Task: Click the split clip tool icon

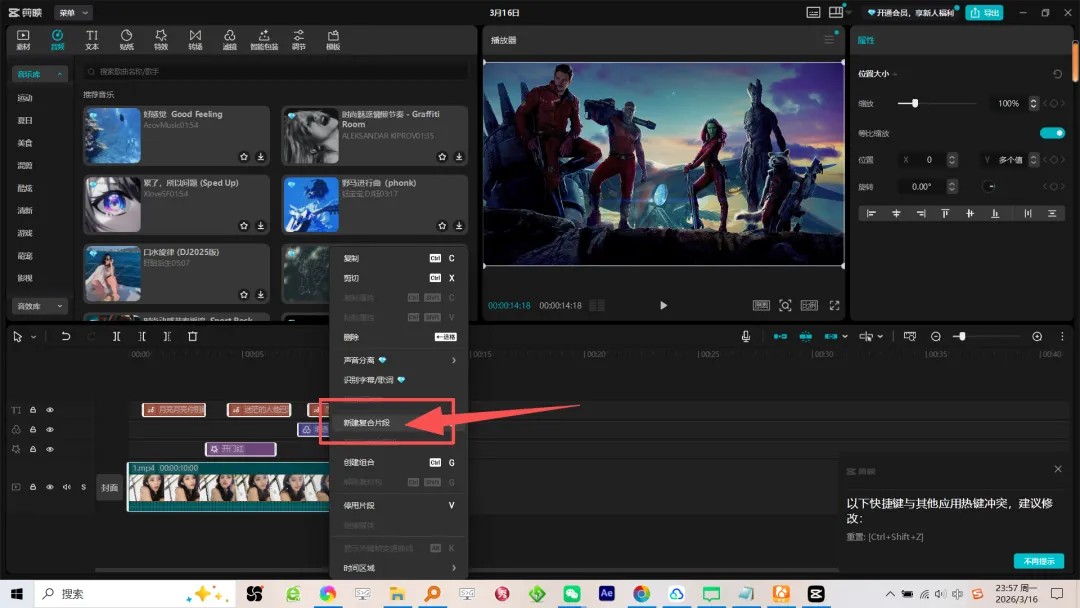Action: tap(116, 337)
